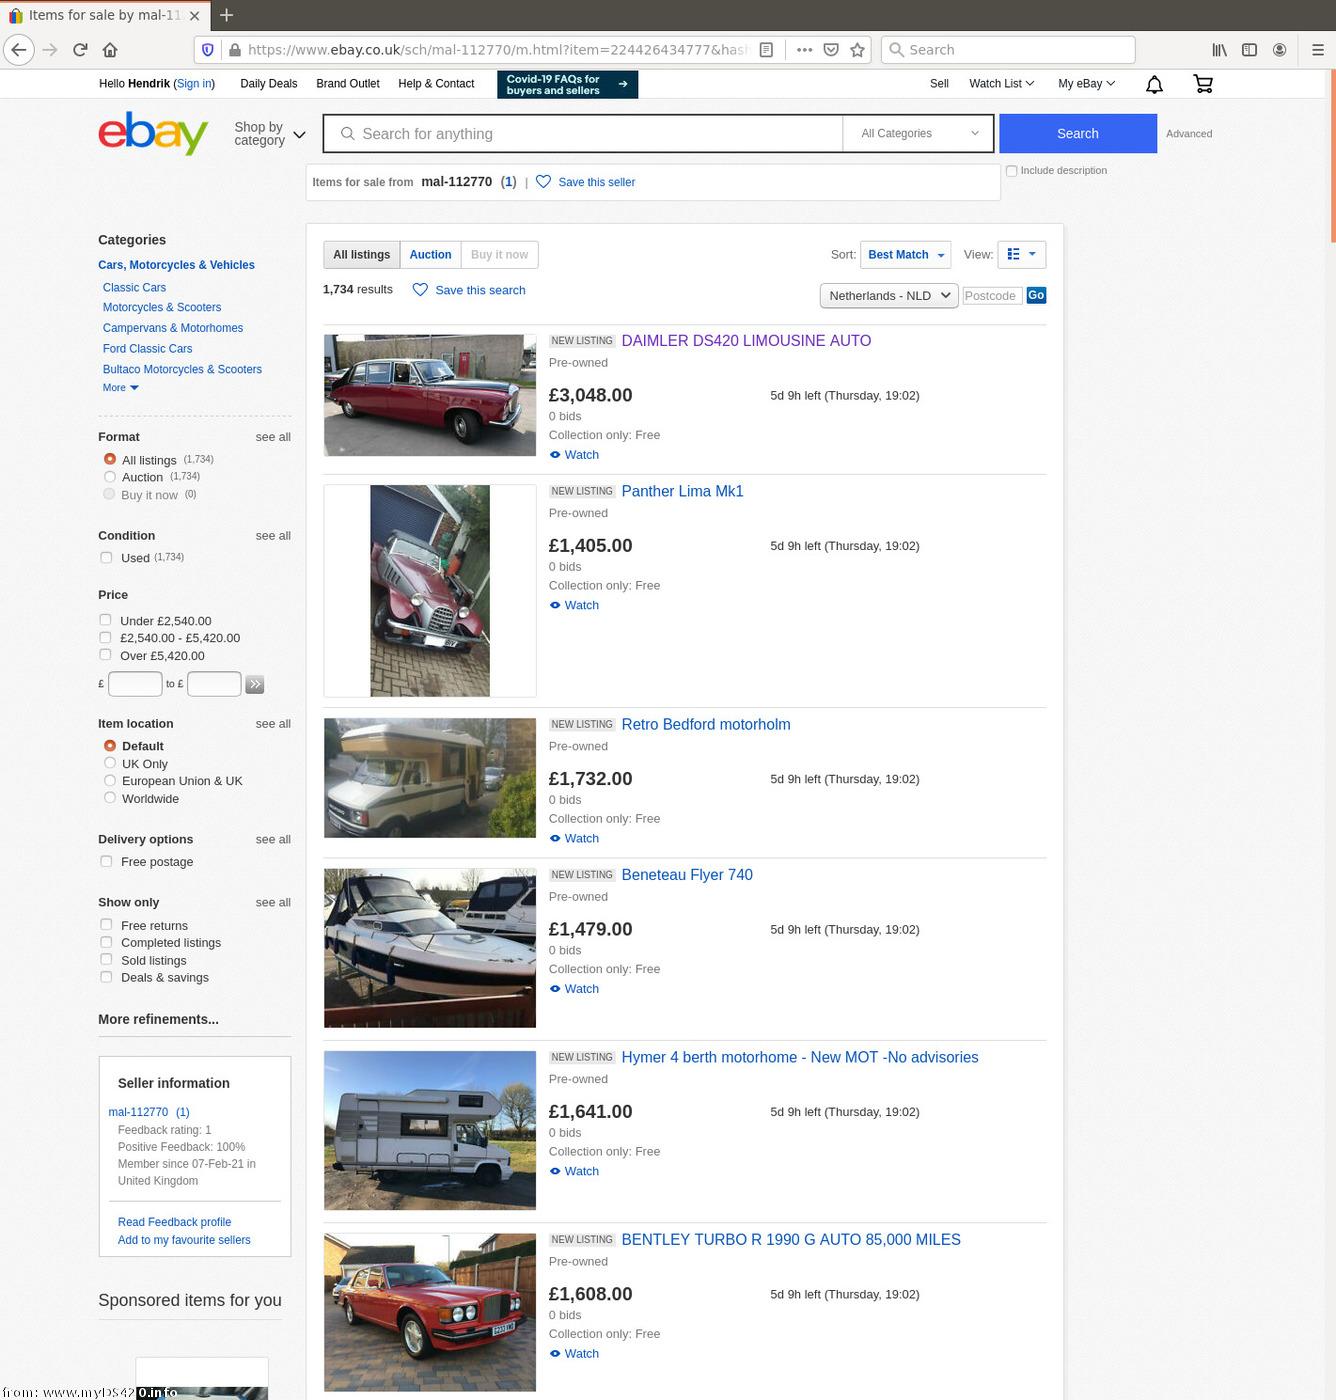Switch to the All listings tab
Viewport: 1336px width, 1400px height.
tap(362, 255)
